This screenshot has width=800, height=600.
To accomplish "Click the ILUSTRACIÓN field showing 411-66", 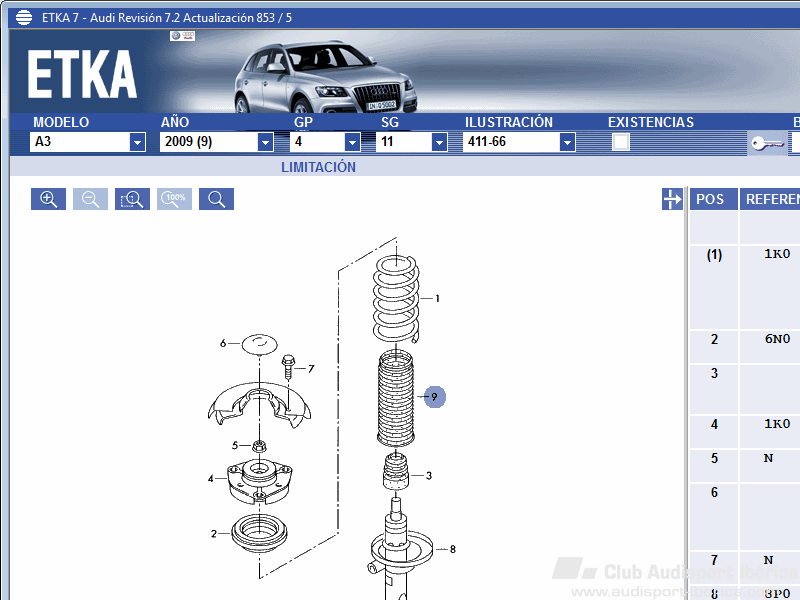I will [x=519, y=142].
